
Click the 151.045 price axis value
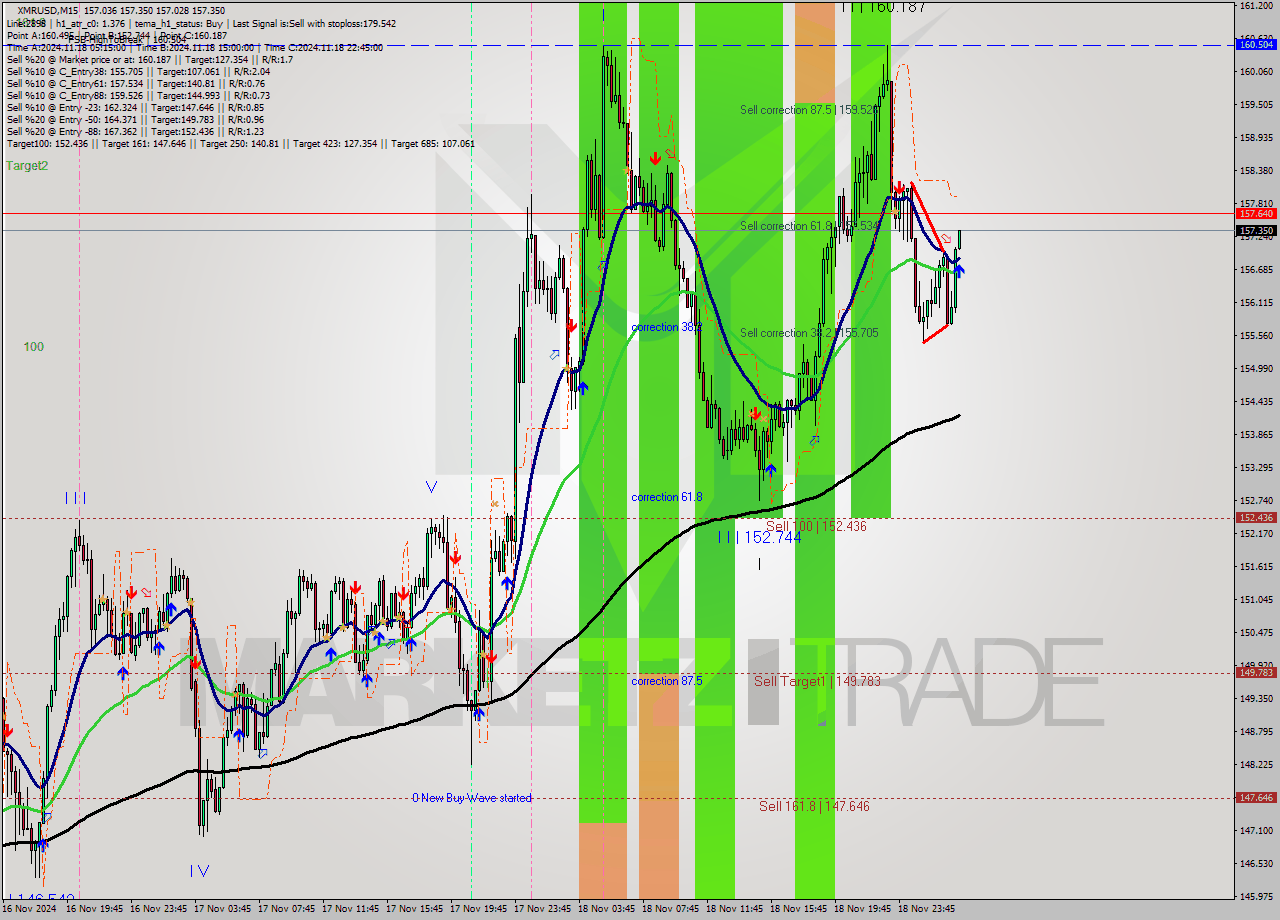point(1255,600)
